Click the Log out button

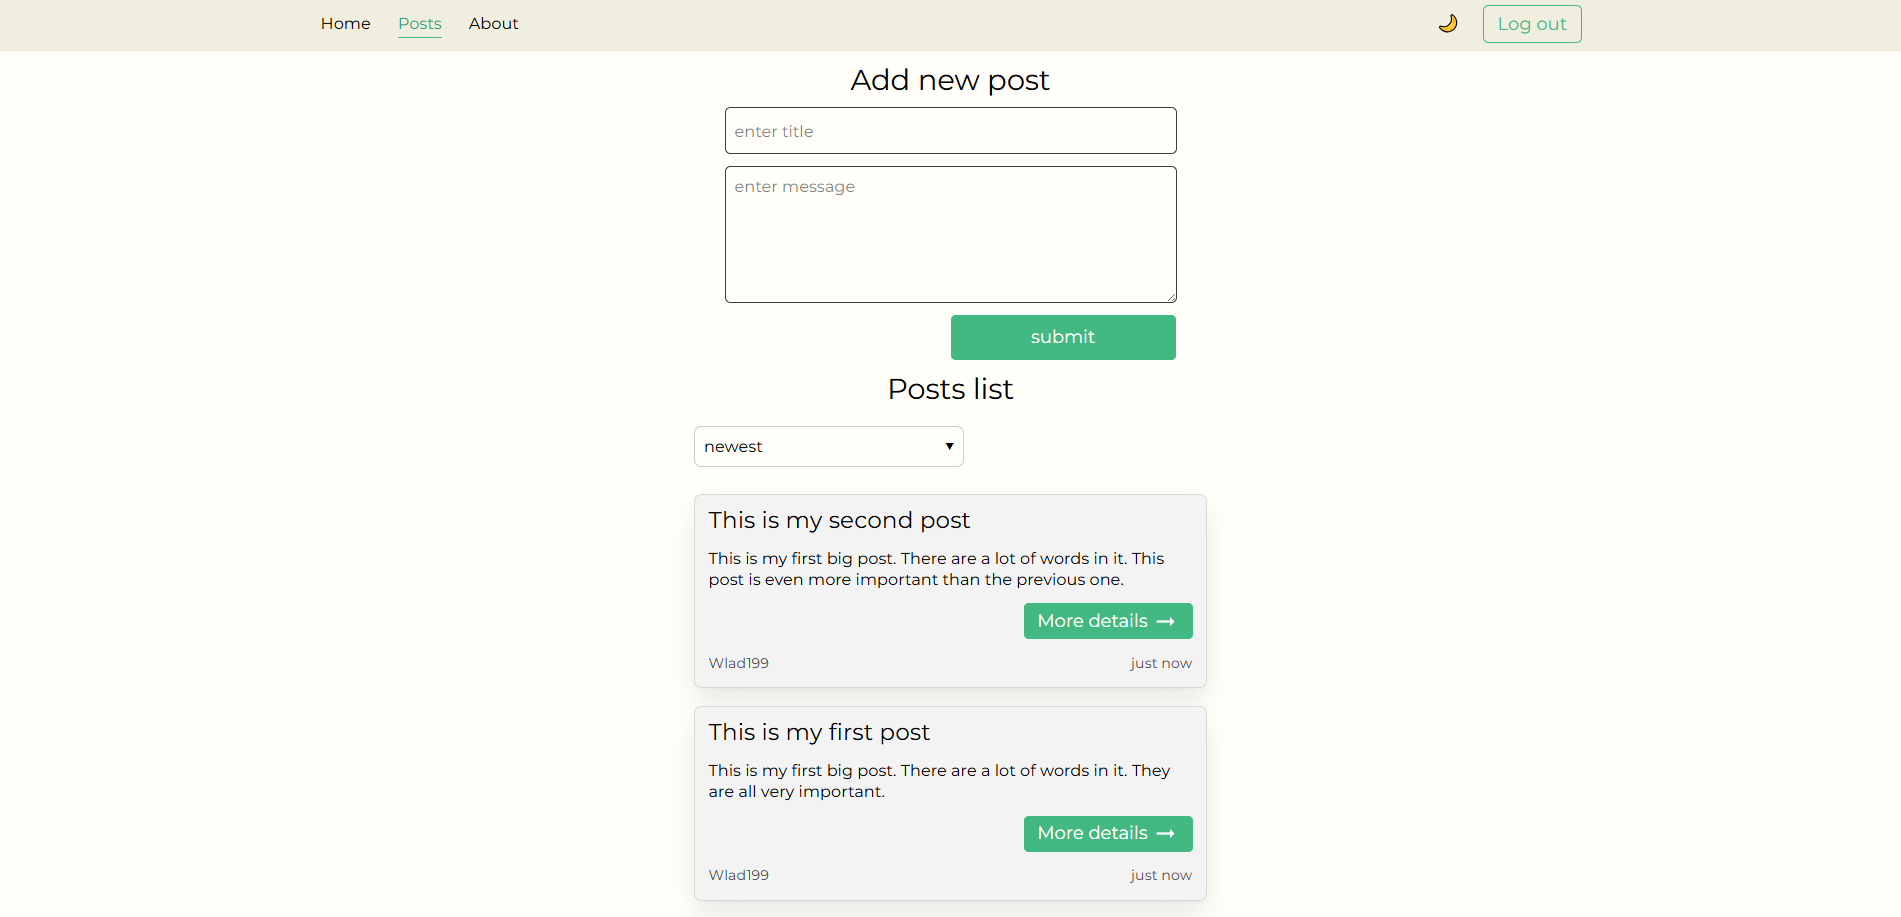point(1532,24)
